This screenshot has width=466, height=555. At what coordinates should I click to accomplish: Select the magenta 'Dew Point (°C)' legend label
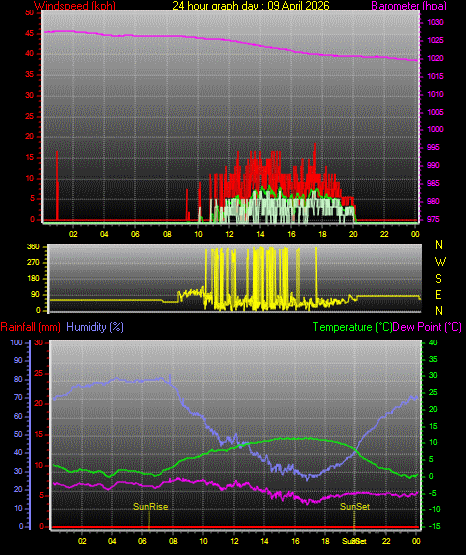pyautogui.click(x=427, y=327)
